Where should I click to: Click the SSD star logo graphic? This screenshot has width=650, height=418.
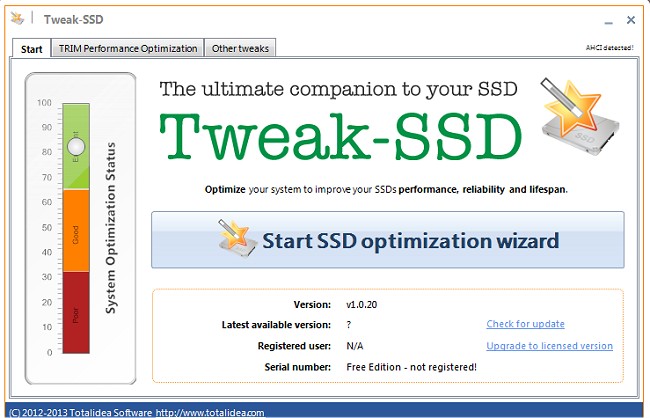(580, 117)
